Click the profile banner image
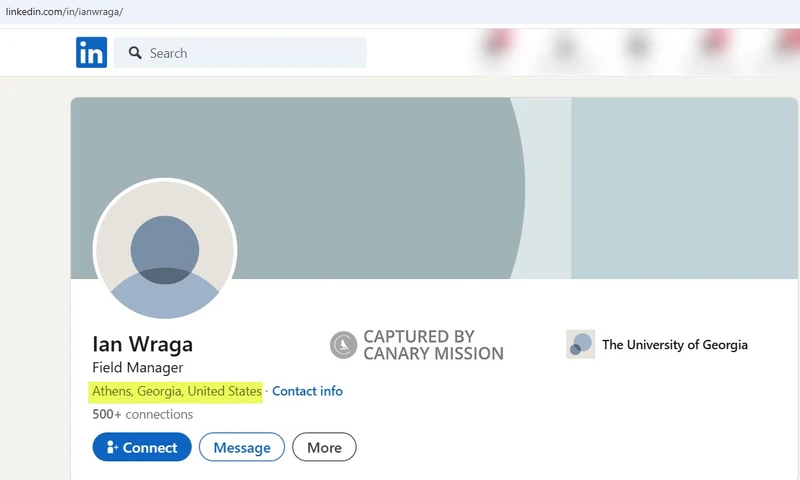 [x=434, y=188]
